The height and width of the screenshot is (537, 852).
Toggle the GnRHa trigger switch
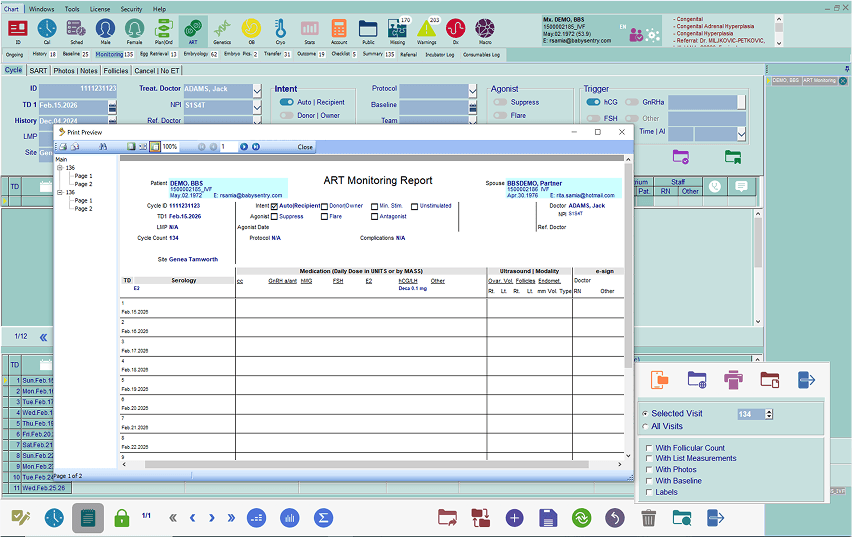pos(631,102)
